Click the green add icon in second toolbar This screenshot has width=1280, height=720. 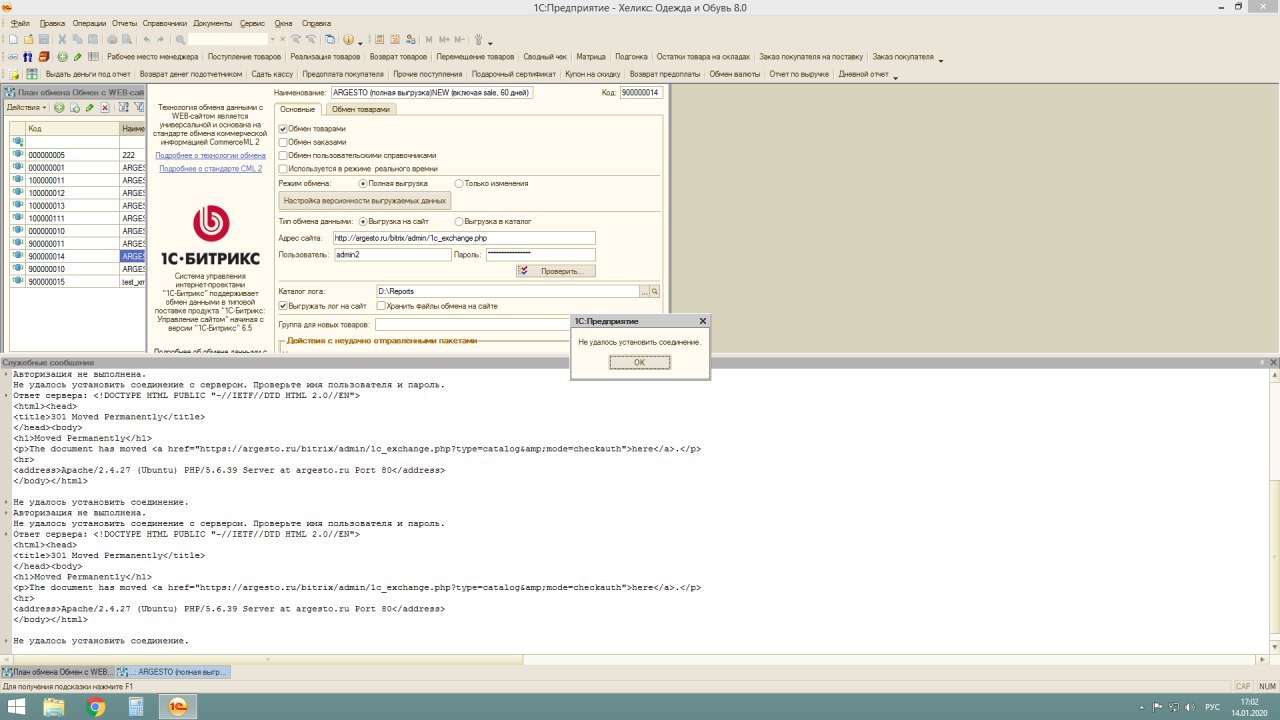tap(62, 57)
